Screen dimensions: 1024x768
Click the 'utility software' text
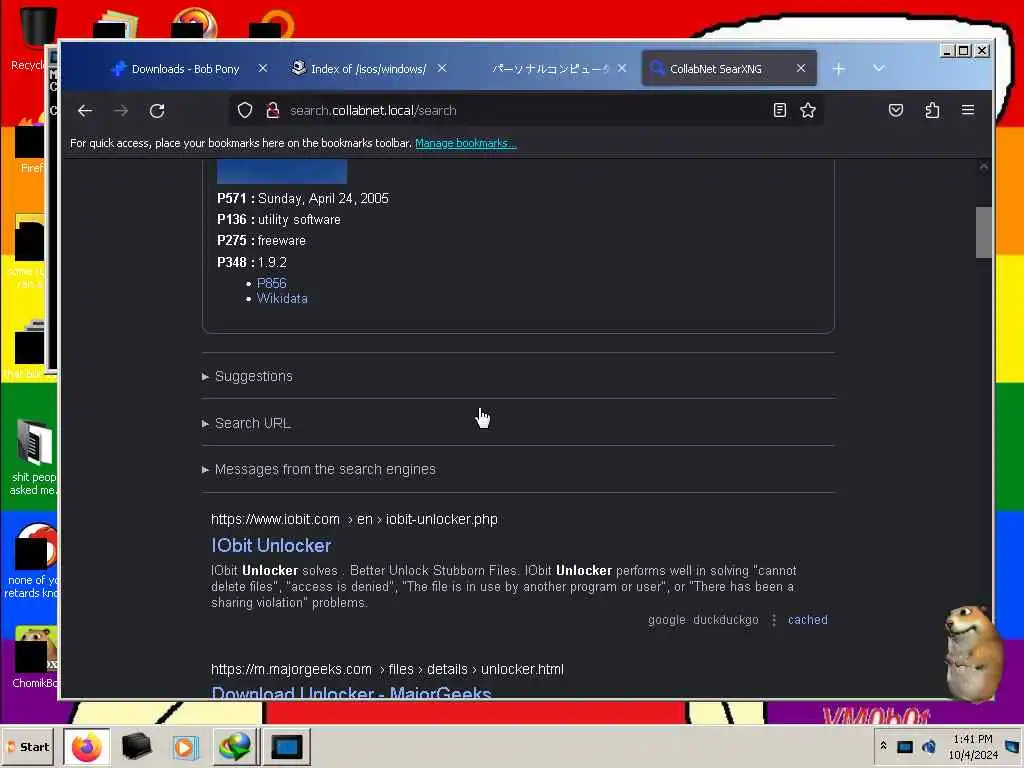click(x=299, y=219)
